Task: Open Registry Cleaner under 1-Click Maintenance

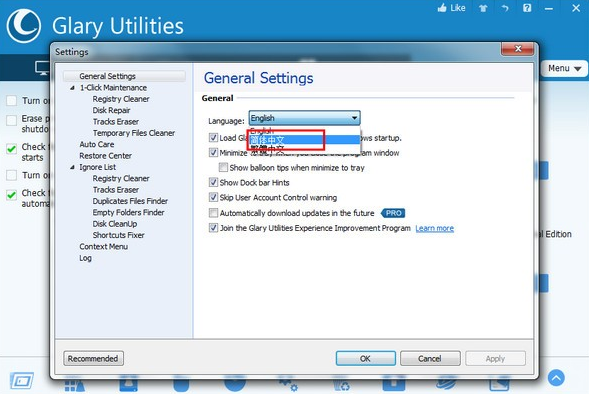Action: pos(121,99)
